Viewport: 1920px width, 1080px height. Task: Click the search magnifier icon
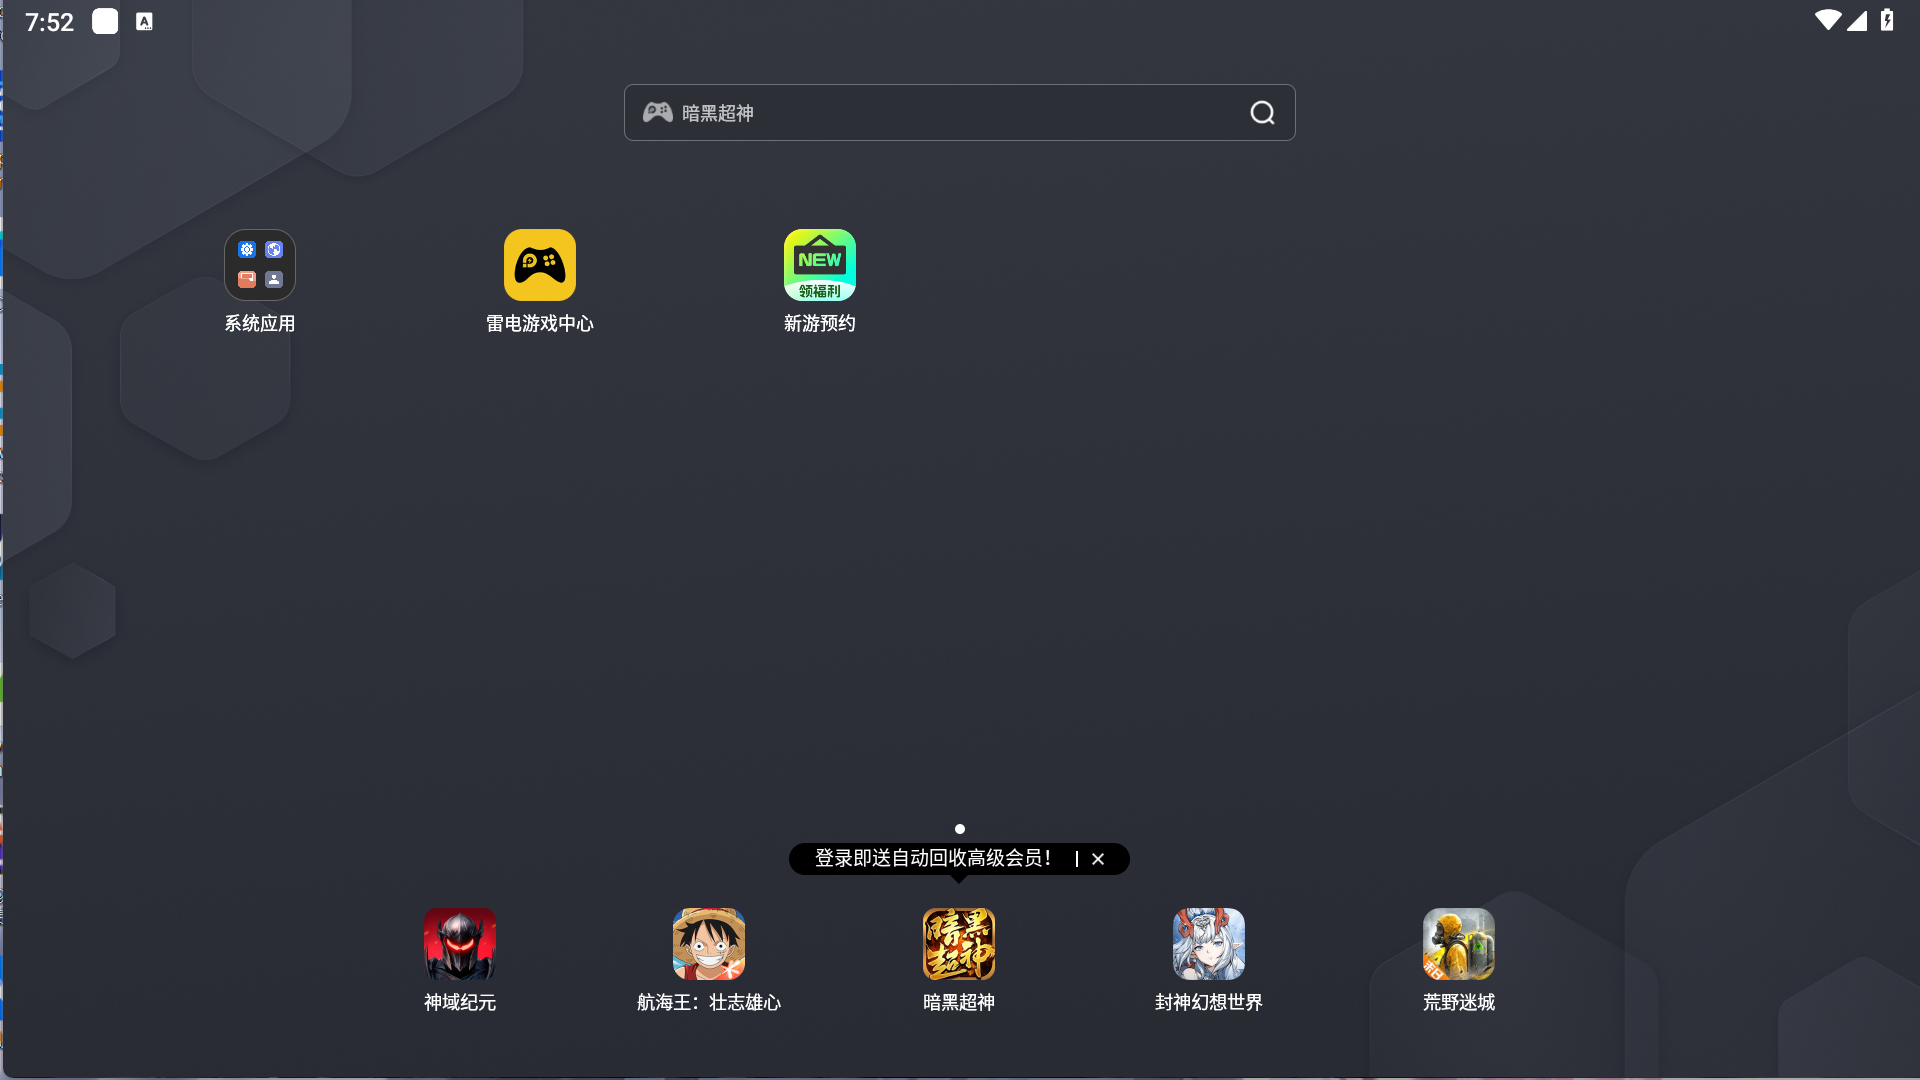(x=1262, y=113)
